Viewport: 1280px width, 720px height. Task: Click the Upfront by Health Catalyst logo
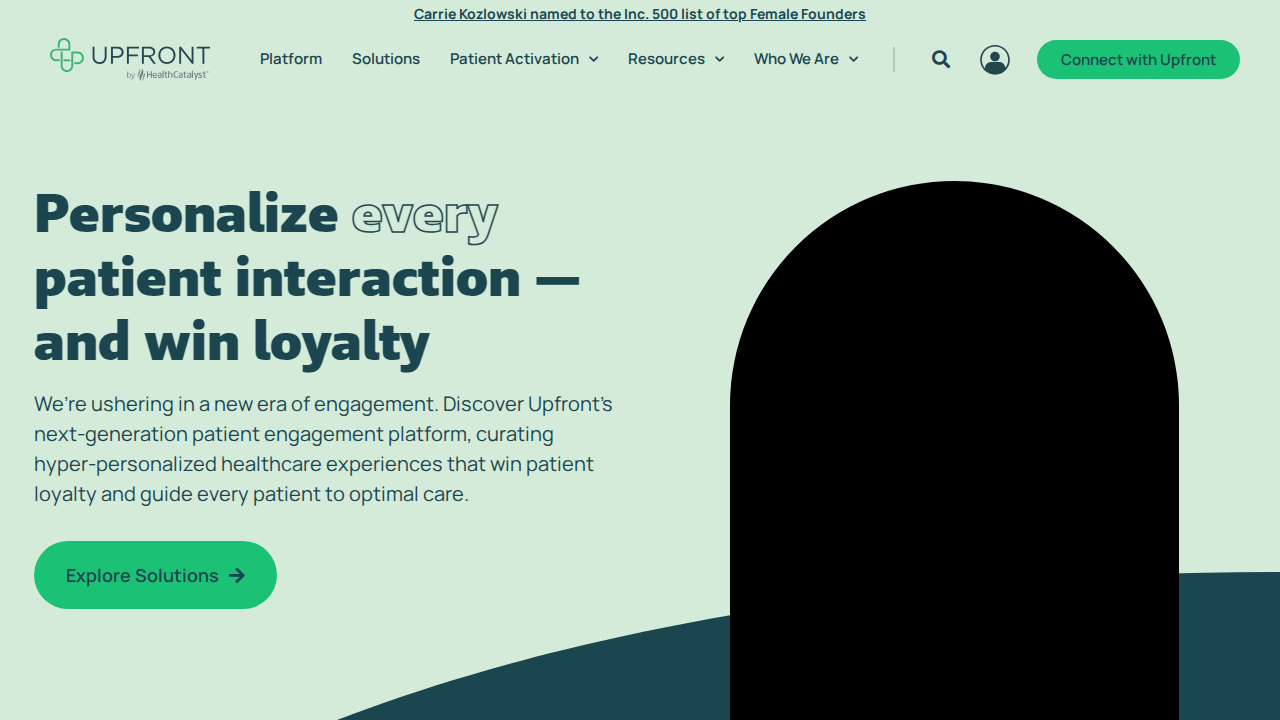[x=130, y=59]
